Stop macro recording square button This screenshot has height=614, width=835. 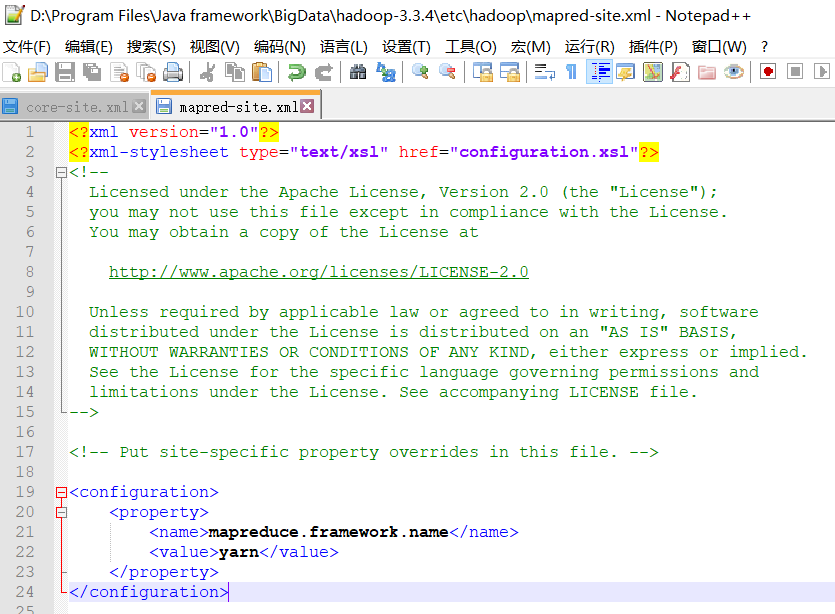pos(795,72)
